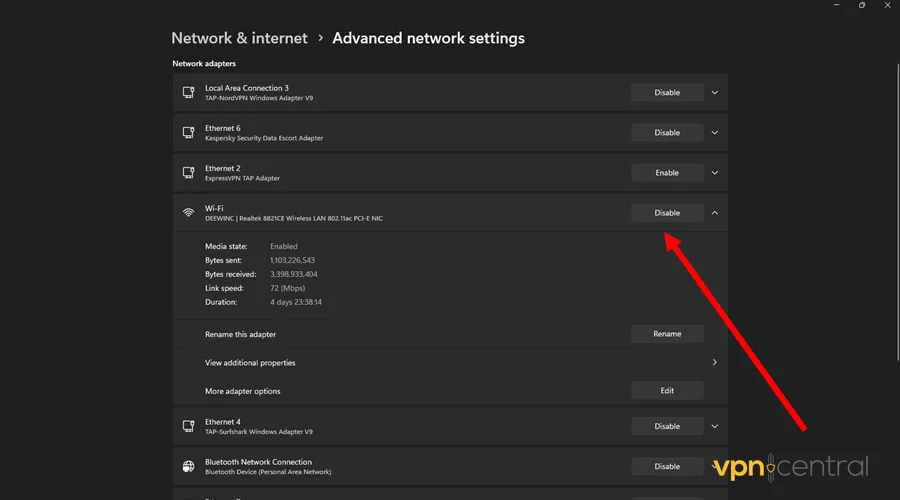Click the Bluetooth Network Connection globe icon
Image resolution: width=900 pixels, height=500 pixels.
coord(188,466)
